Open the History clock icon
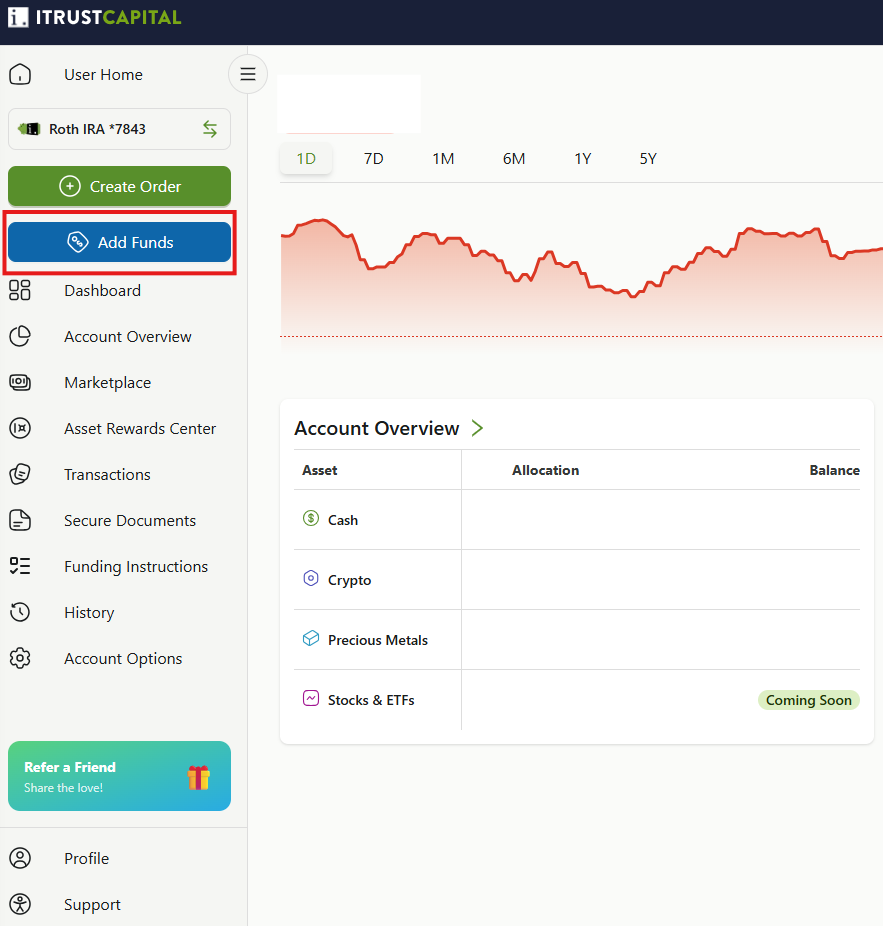The height and width of the screenshot is (926, 883). [x=20, y=612]
